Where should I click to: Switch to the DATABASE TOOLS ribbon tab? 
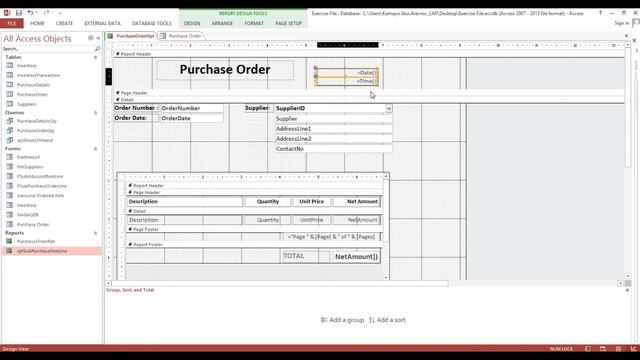[x=152, y=23]
